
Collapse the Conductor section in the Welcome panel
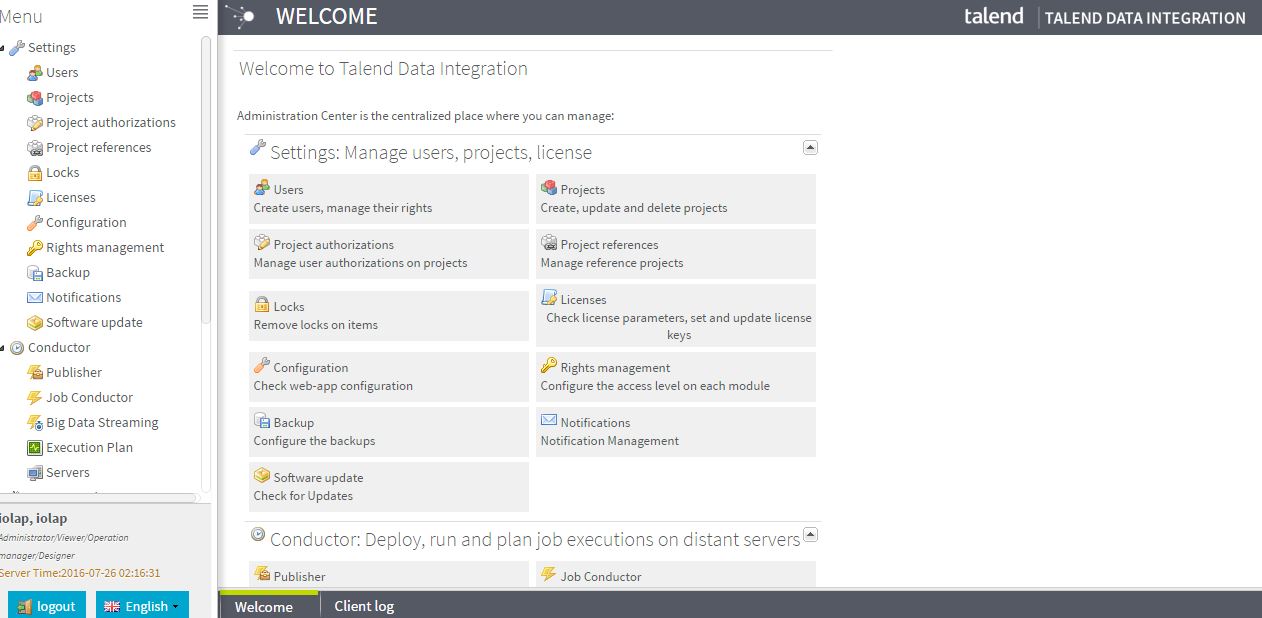pyautogui.click(x=811, y=534)
